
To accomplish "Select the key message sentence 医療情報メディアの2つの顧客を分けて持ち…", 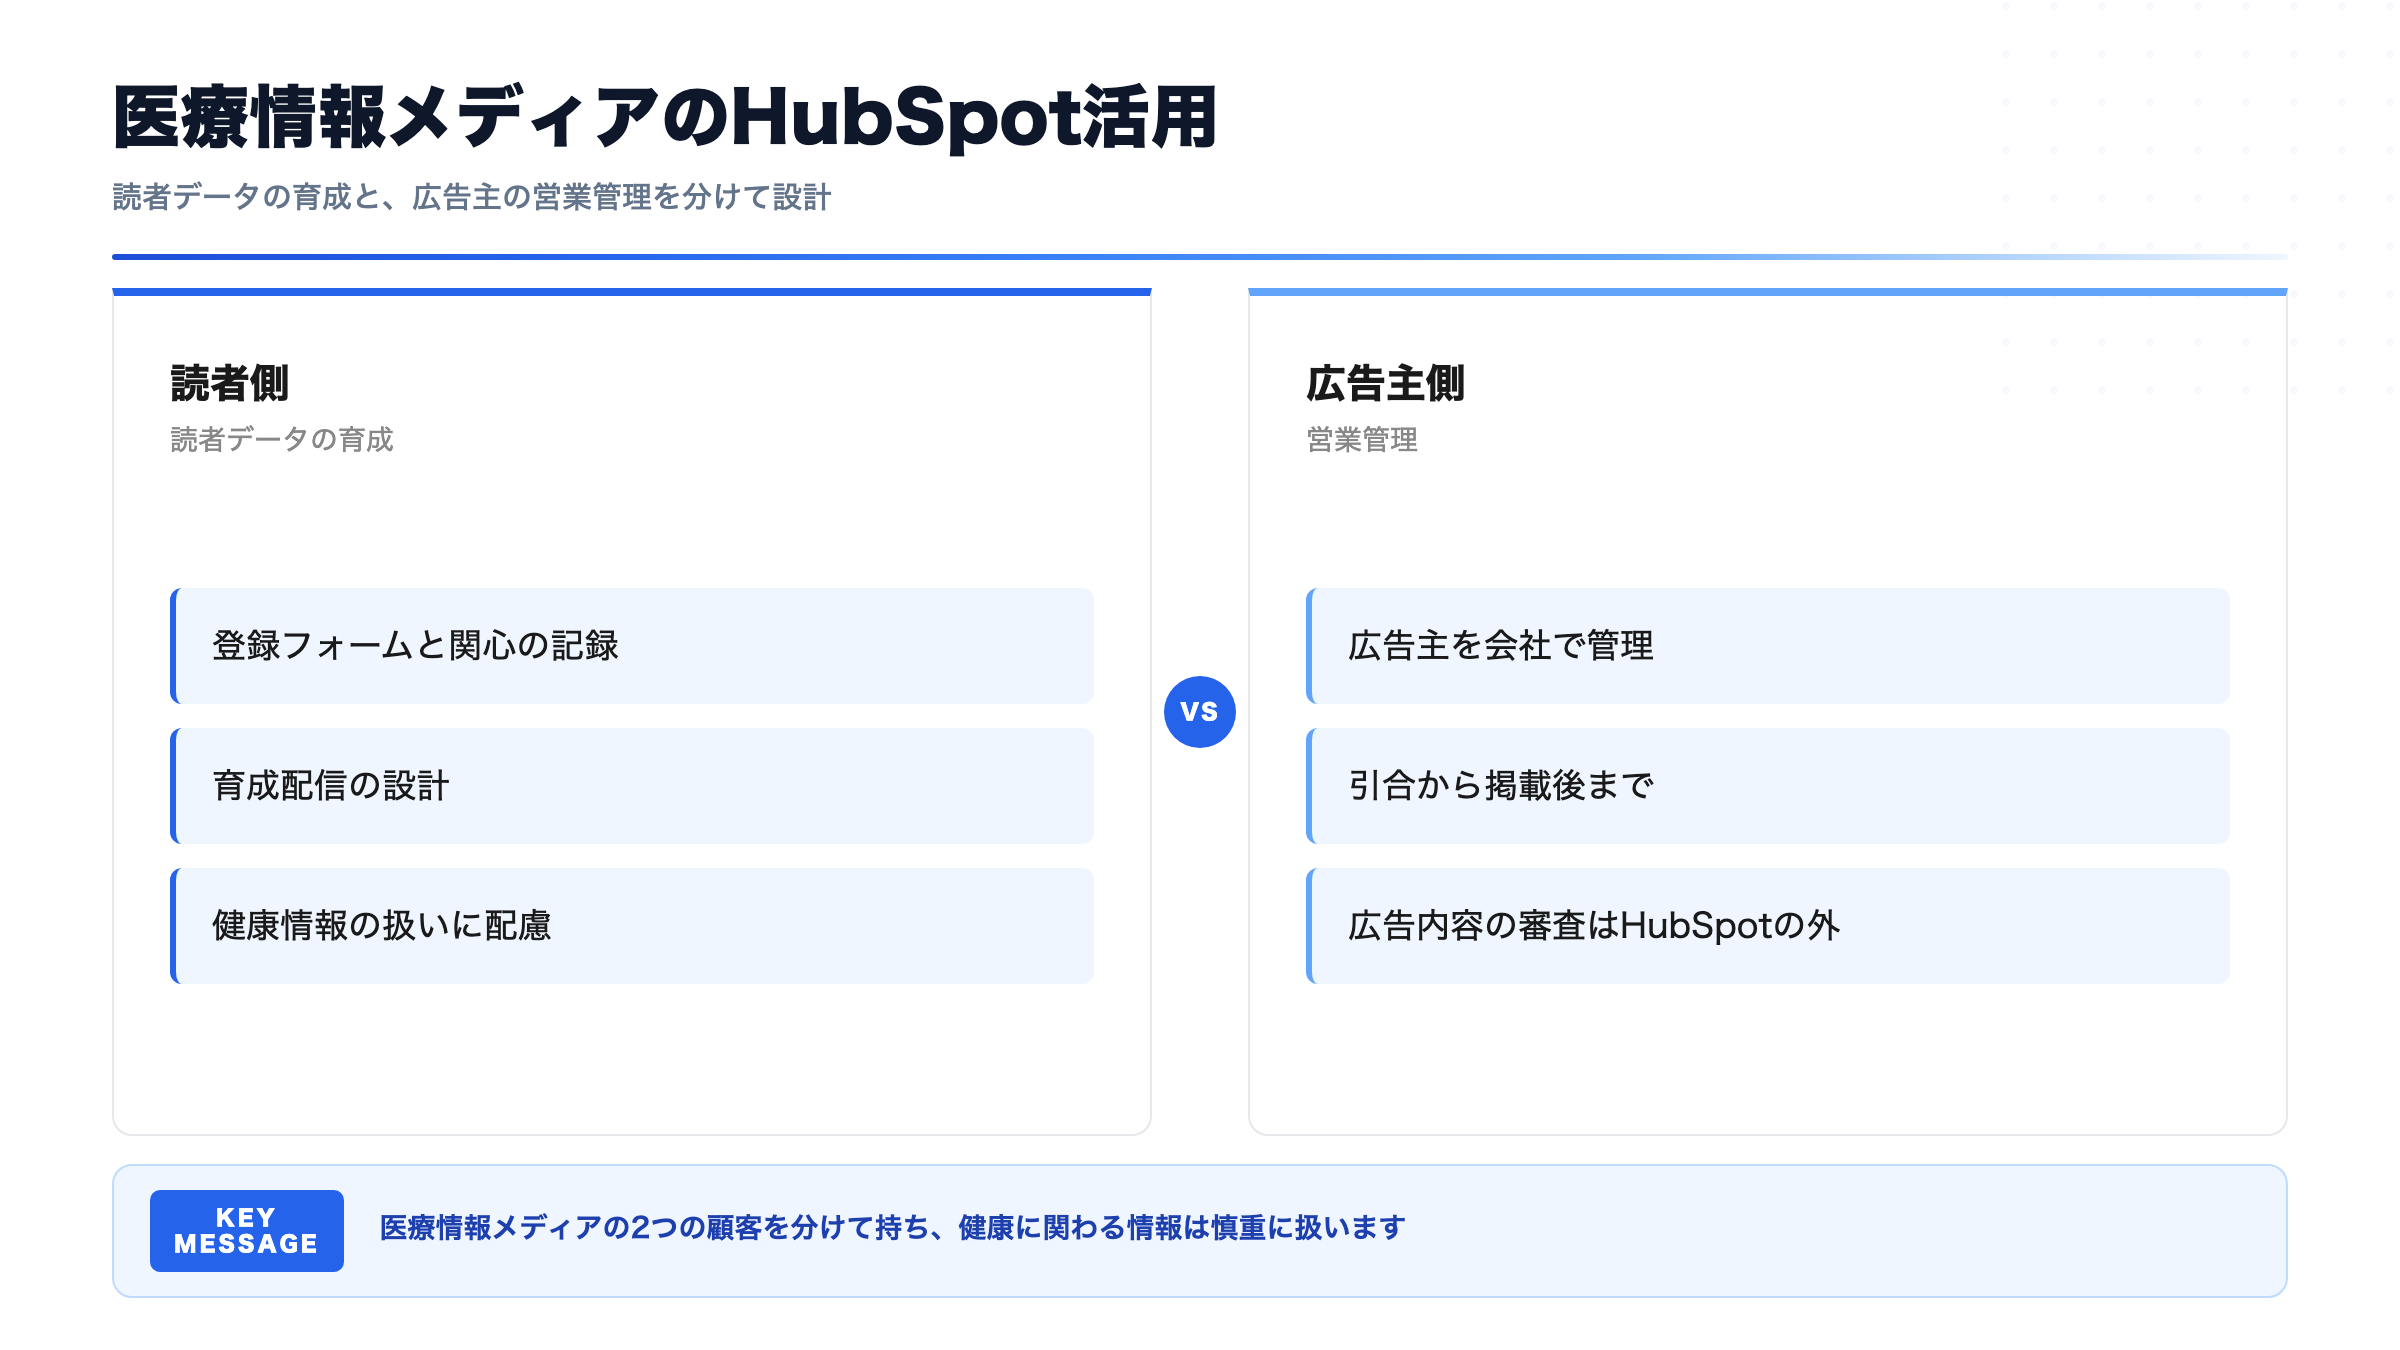I will click(892, 1228).
